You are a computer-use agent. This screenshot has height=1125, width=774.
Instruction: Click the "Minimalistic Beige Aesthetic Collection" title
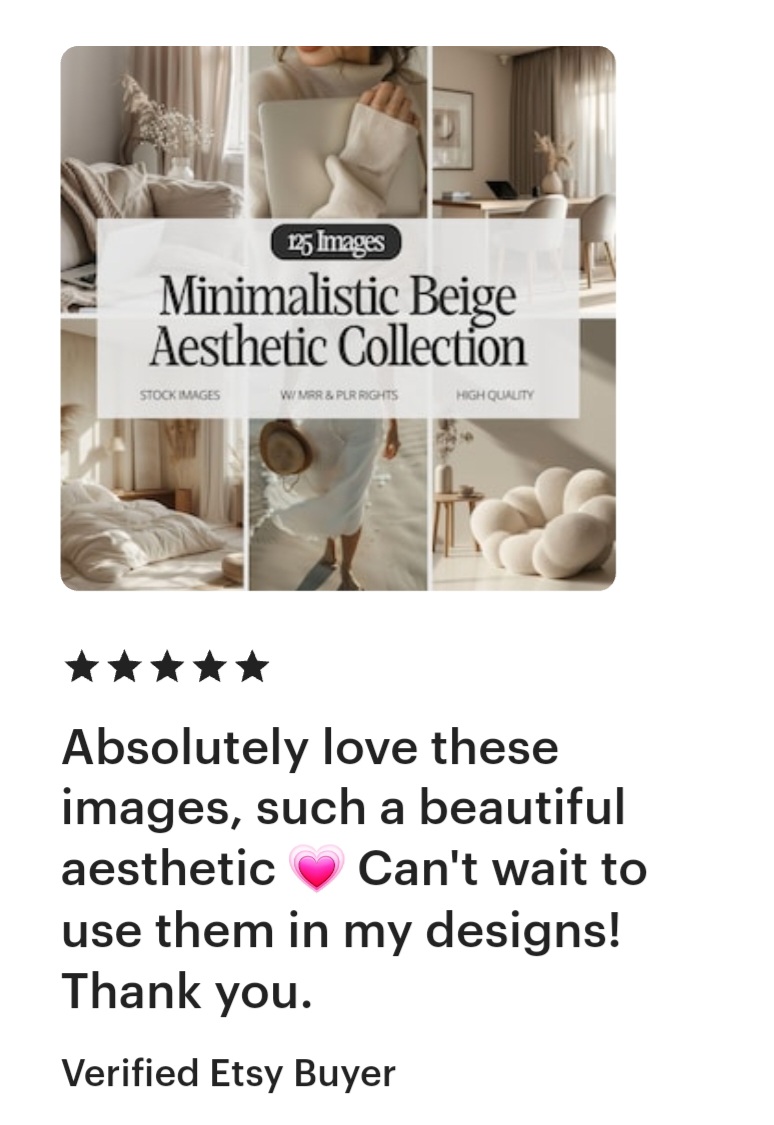point(337,321)
